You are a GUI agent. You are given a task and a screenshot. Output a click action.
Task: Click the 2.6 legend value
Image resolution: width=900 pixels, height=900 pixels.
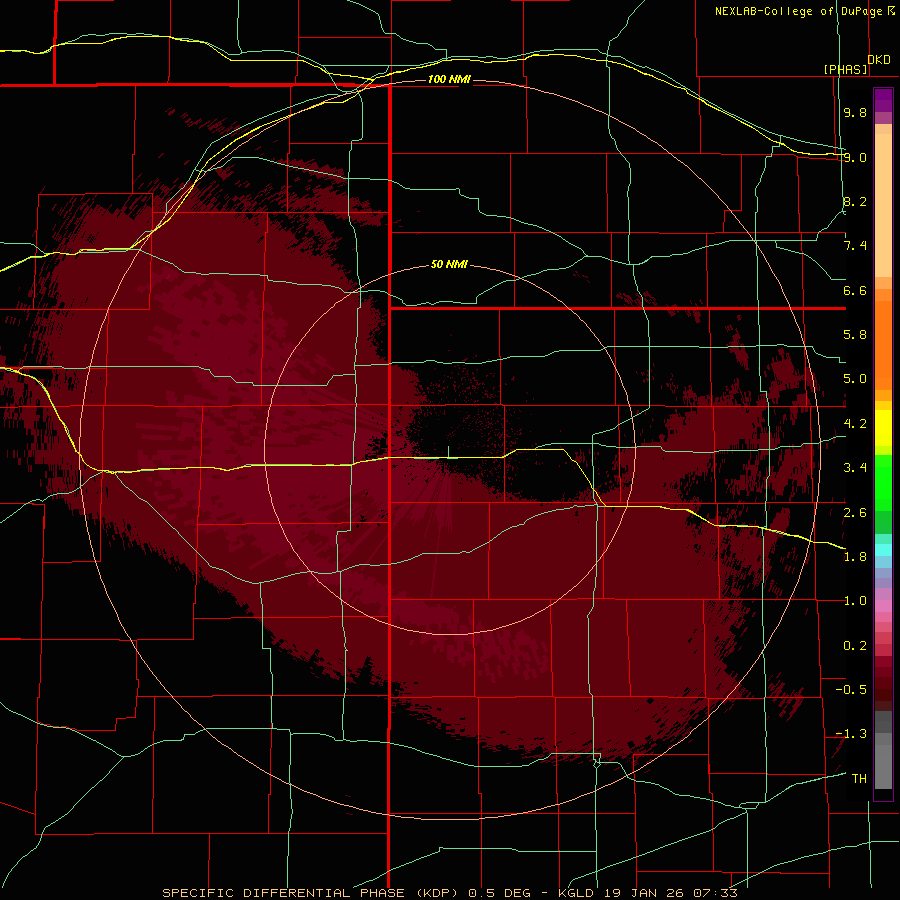click(x=855, y=513)
